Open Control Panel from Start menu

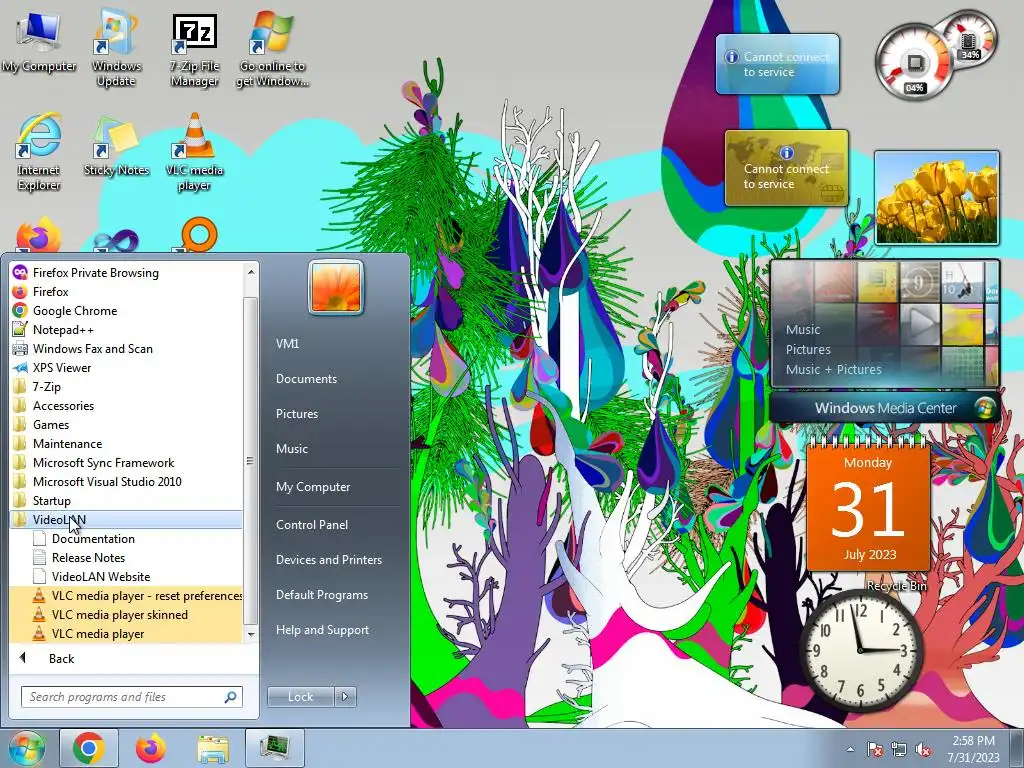click(x=312, y=524)
